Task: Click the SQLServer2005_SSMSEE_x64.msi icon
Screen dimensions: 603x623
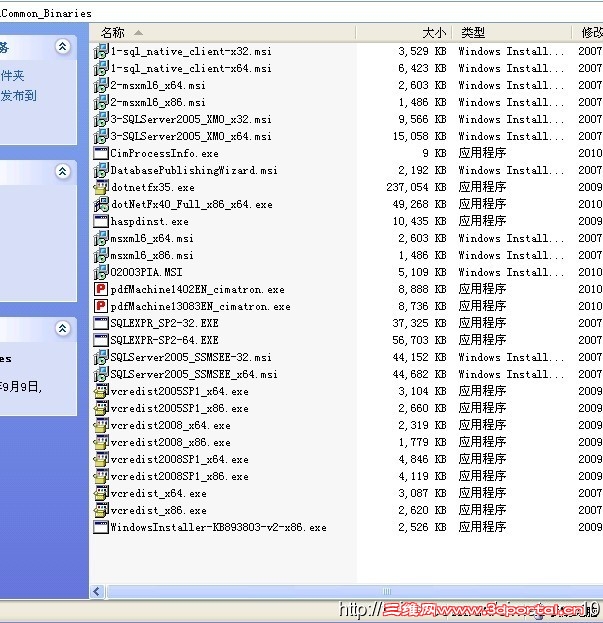Action: [x=101, y=374]
